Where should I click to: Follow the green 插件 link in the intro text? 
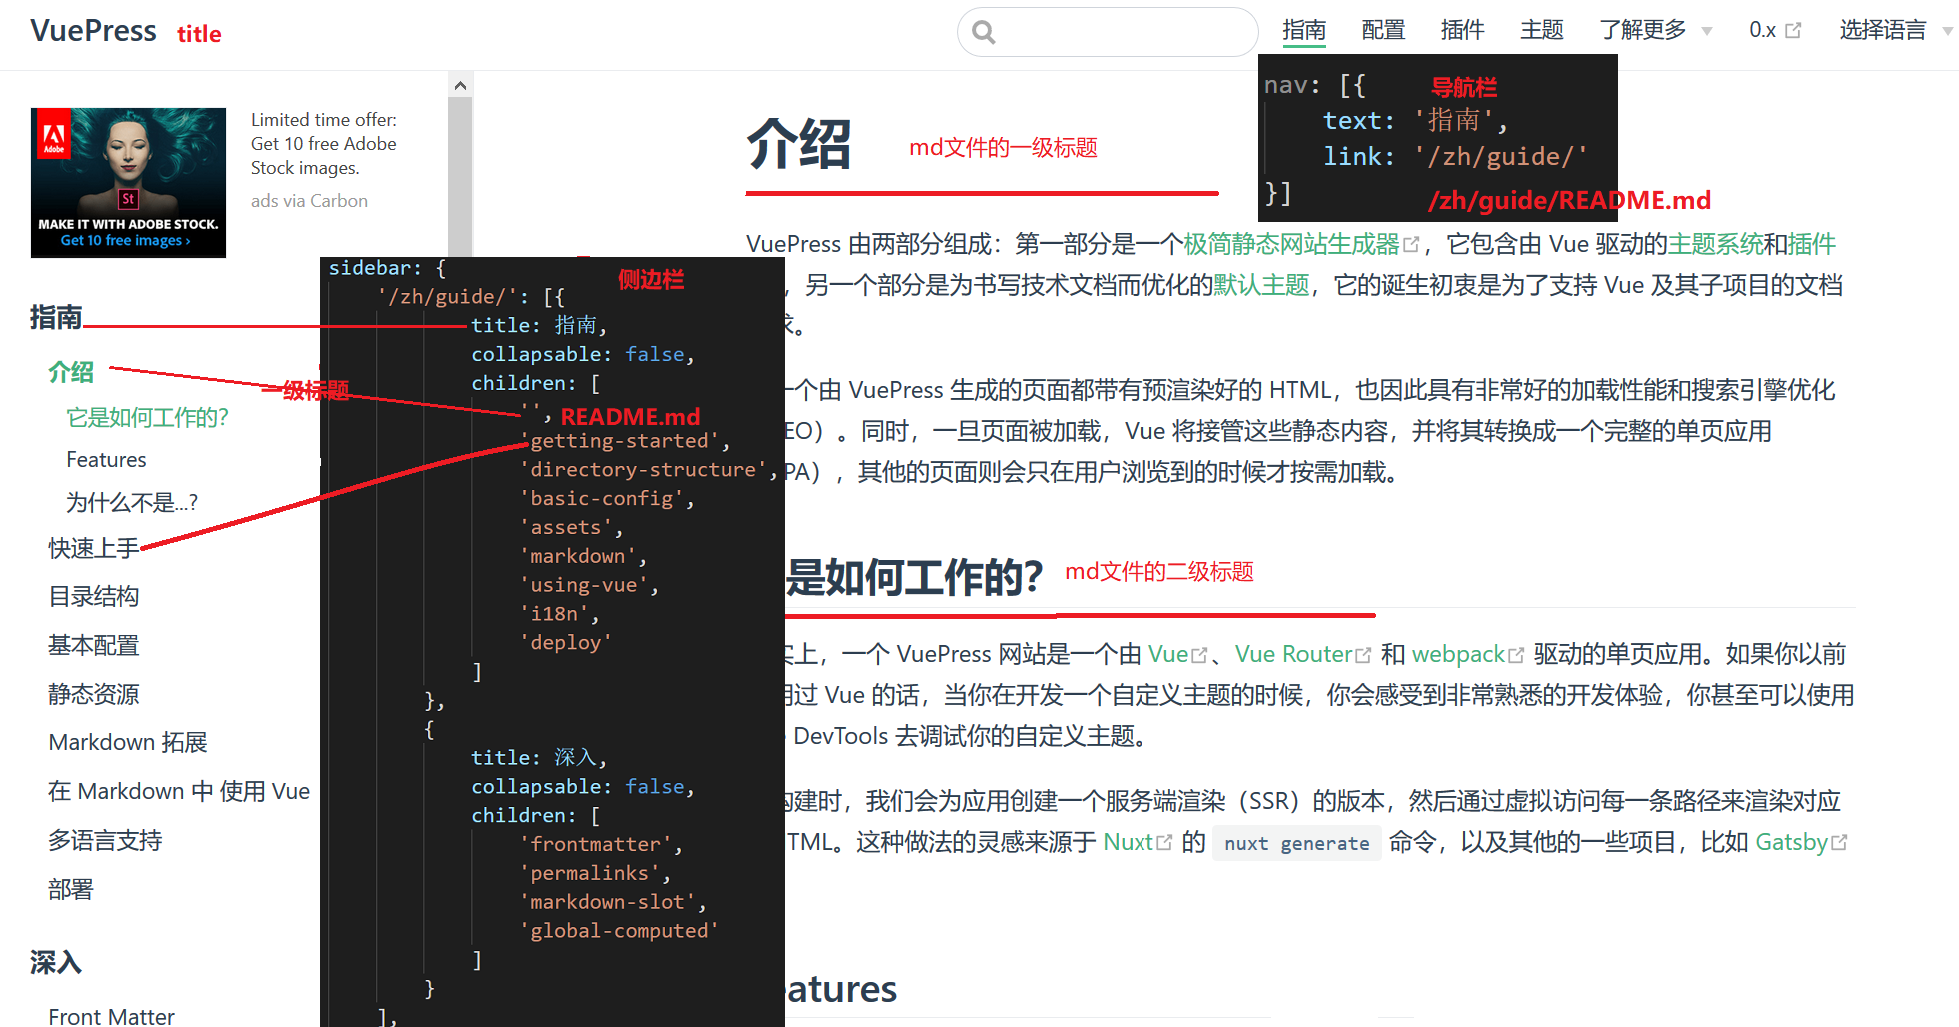pyautogui.click(x=1812, y=244)
